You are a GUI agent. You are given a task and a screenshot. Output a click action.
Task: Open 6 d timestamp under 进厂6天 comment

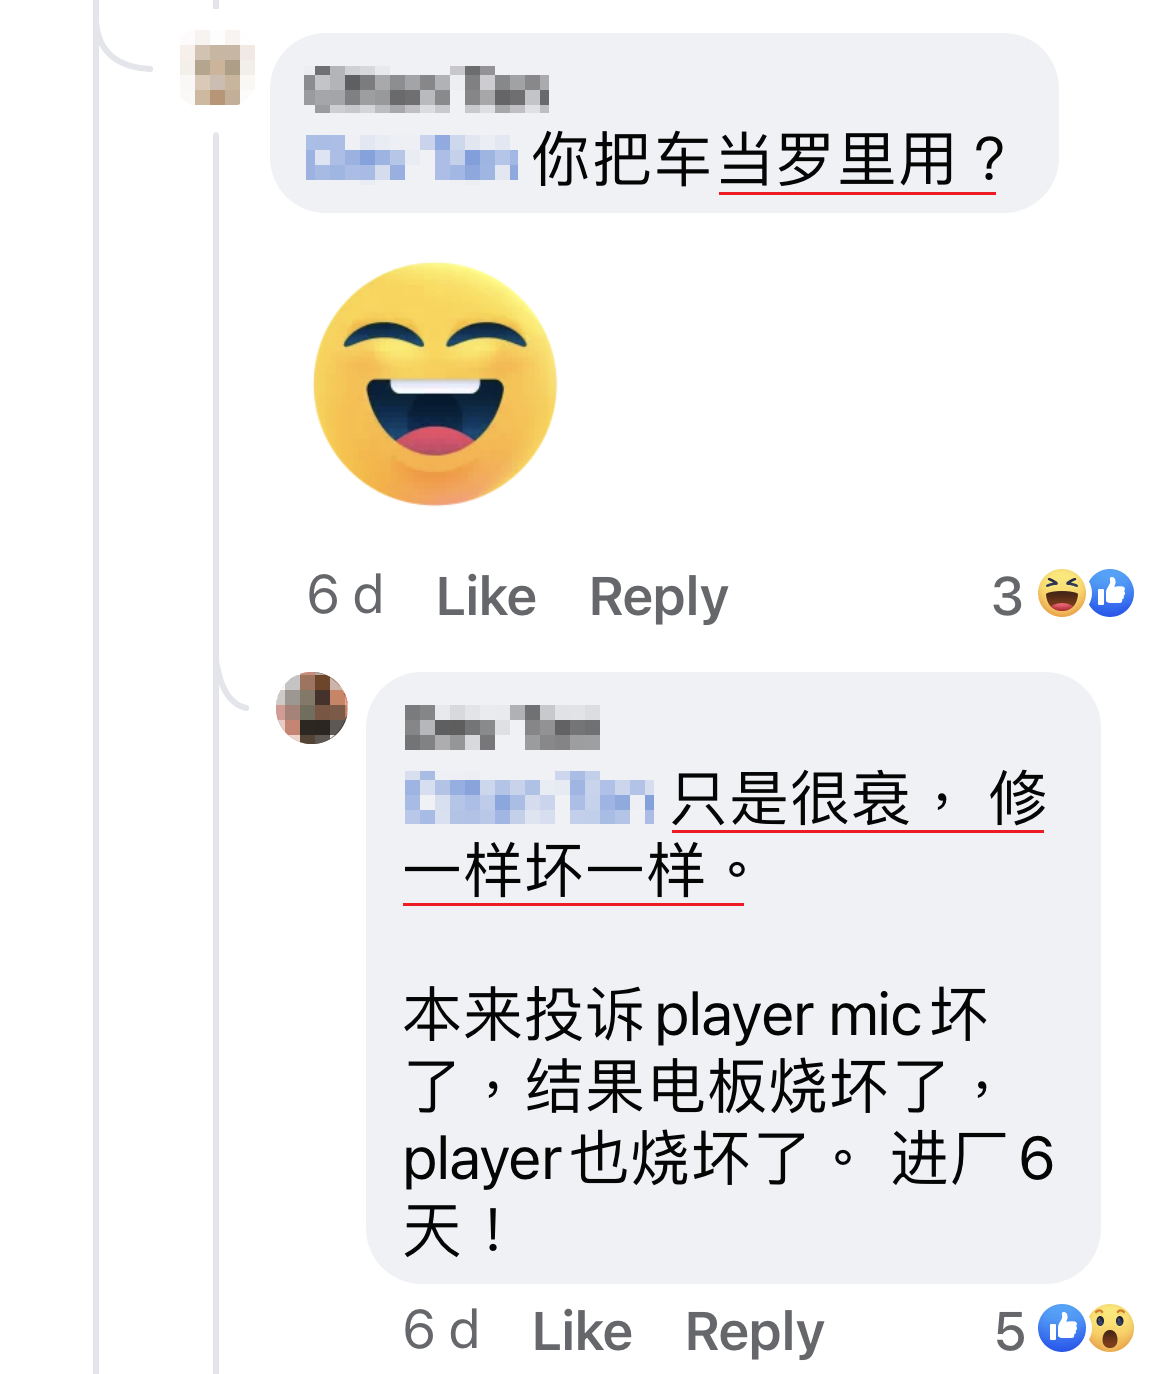(x=441, y=1331)
